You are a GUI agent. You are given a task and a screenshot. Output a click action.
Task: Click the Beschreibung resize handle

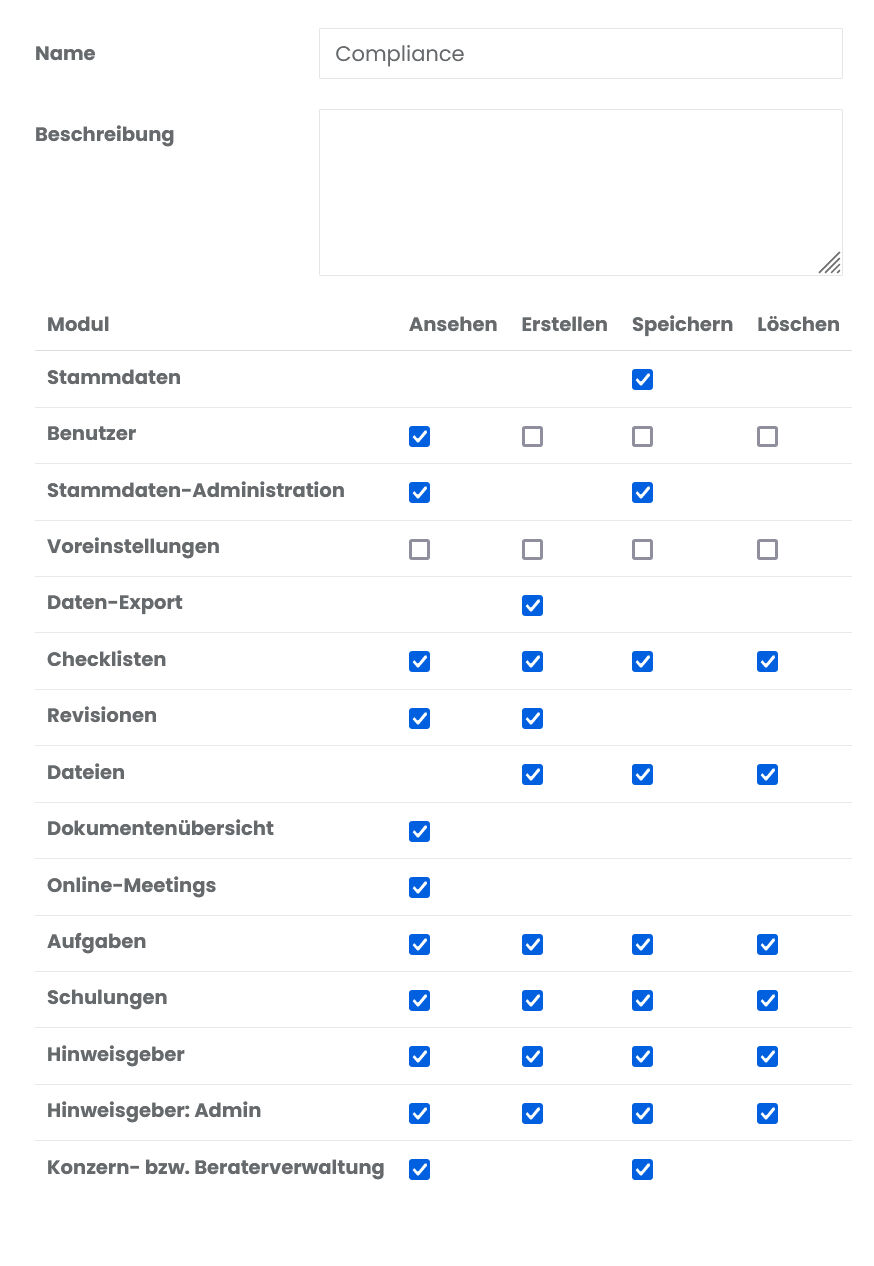tap(830, 263)
